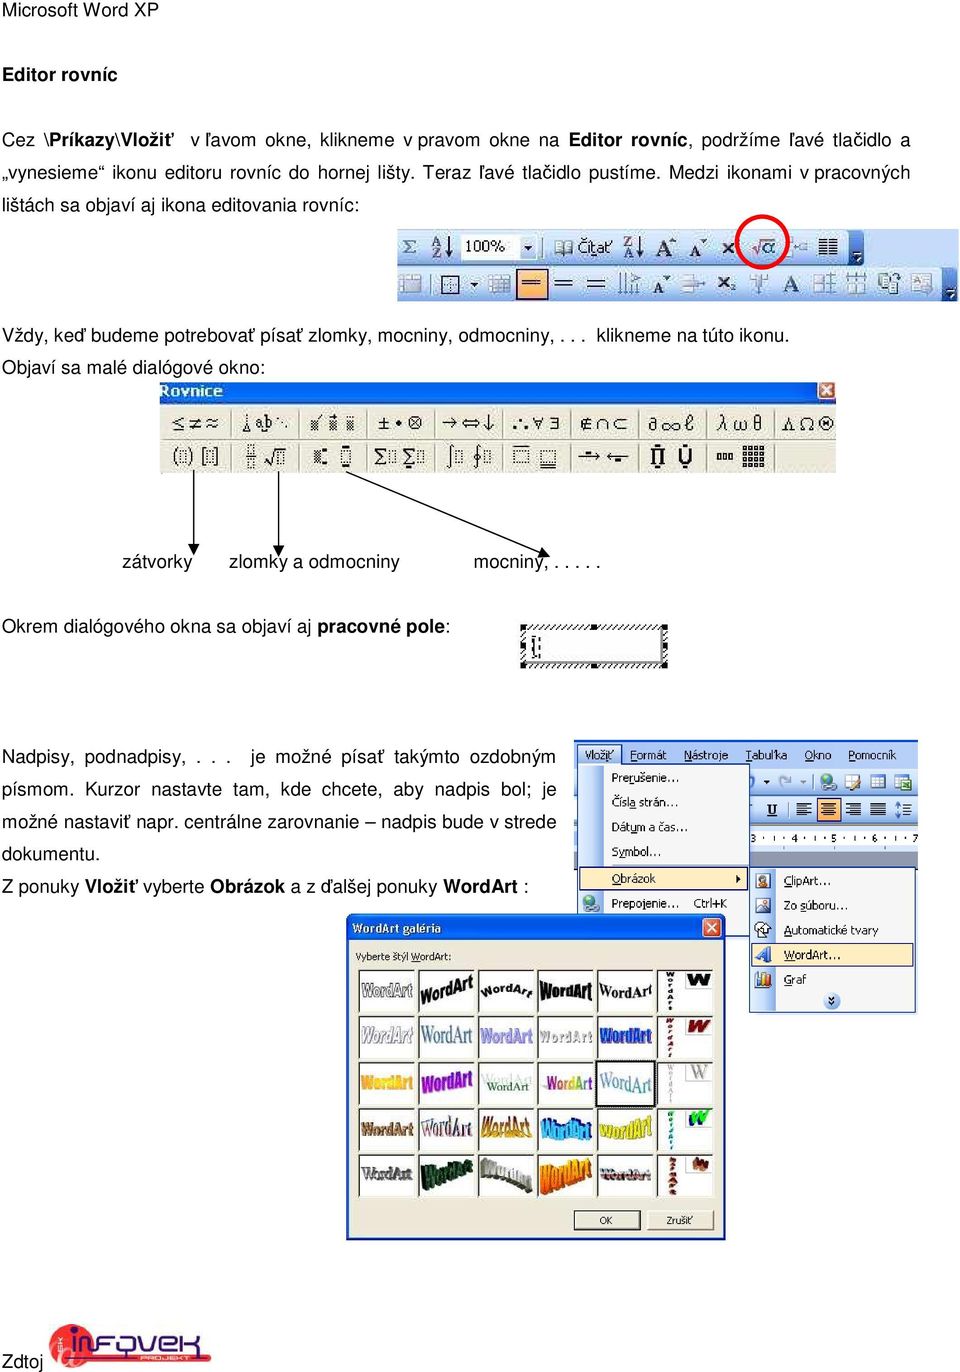
Task: Toggle center alignment button
Action: coord(829,810)
